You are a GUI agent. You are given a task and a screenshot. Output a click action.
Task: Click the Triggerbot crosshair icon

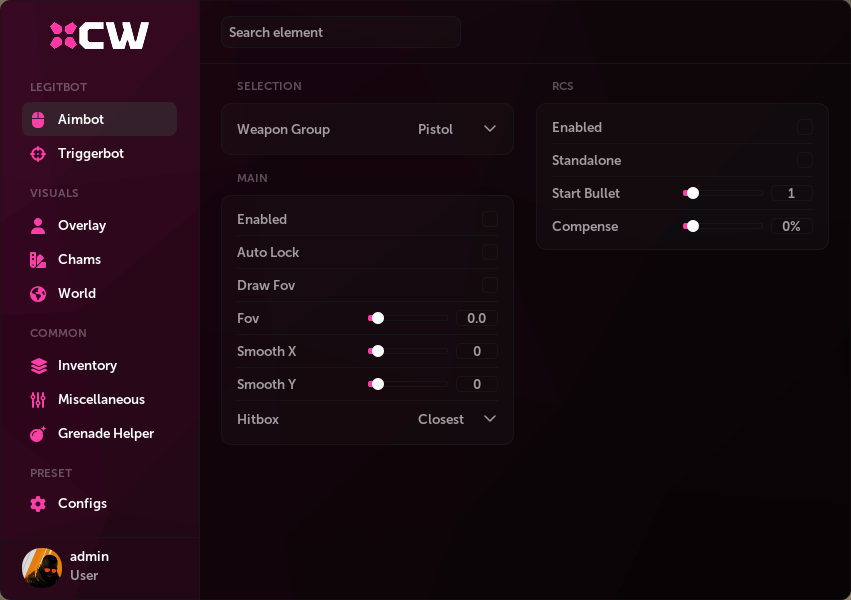(37, 153)
